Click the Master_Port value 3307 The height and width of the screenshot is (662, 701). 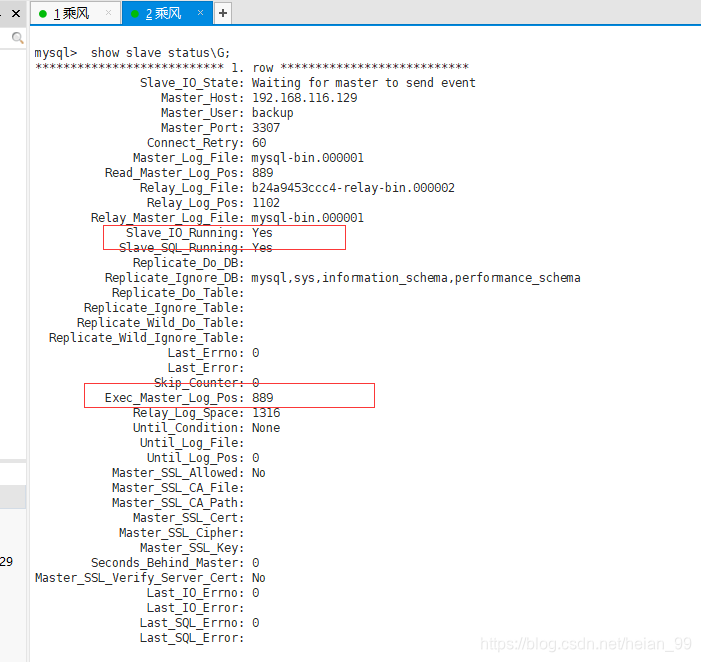(266, 128)
